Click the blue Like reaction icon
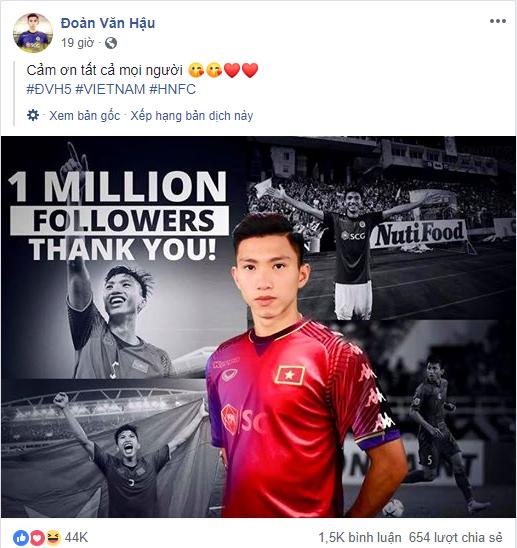 21,538
